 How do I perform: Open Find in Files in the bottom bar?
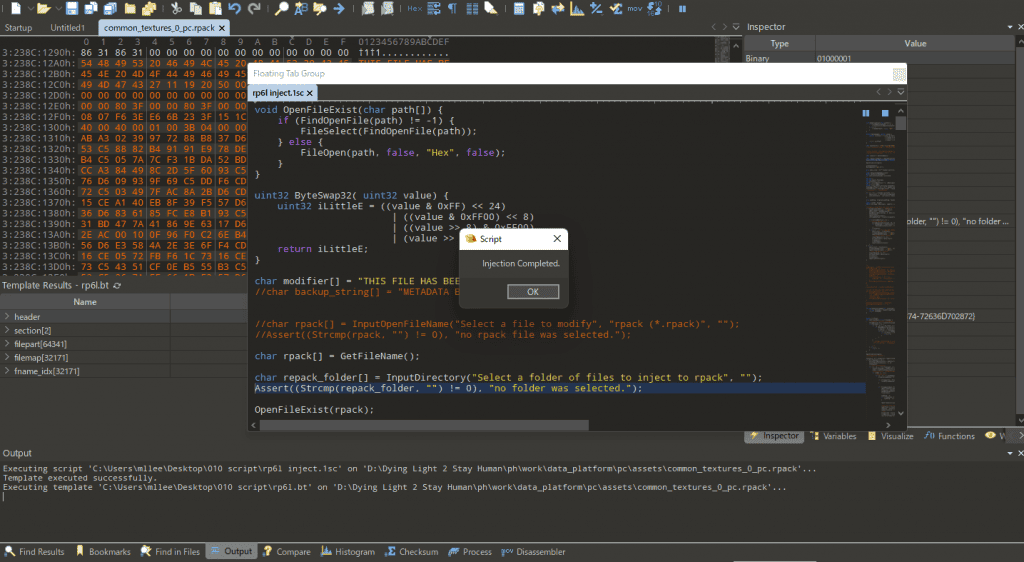(170, 552)
